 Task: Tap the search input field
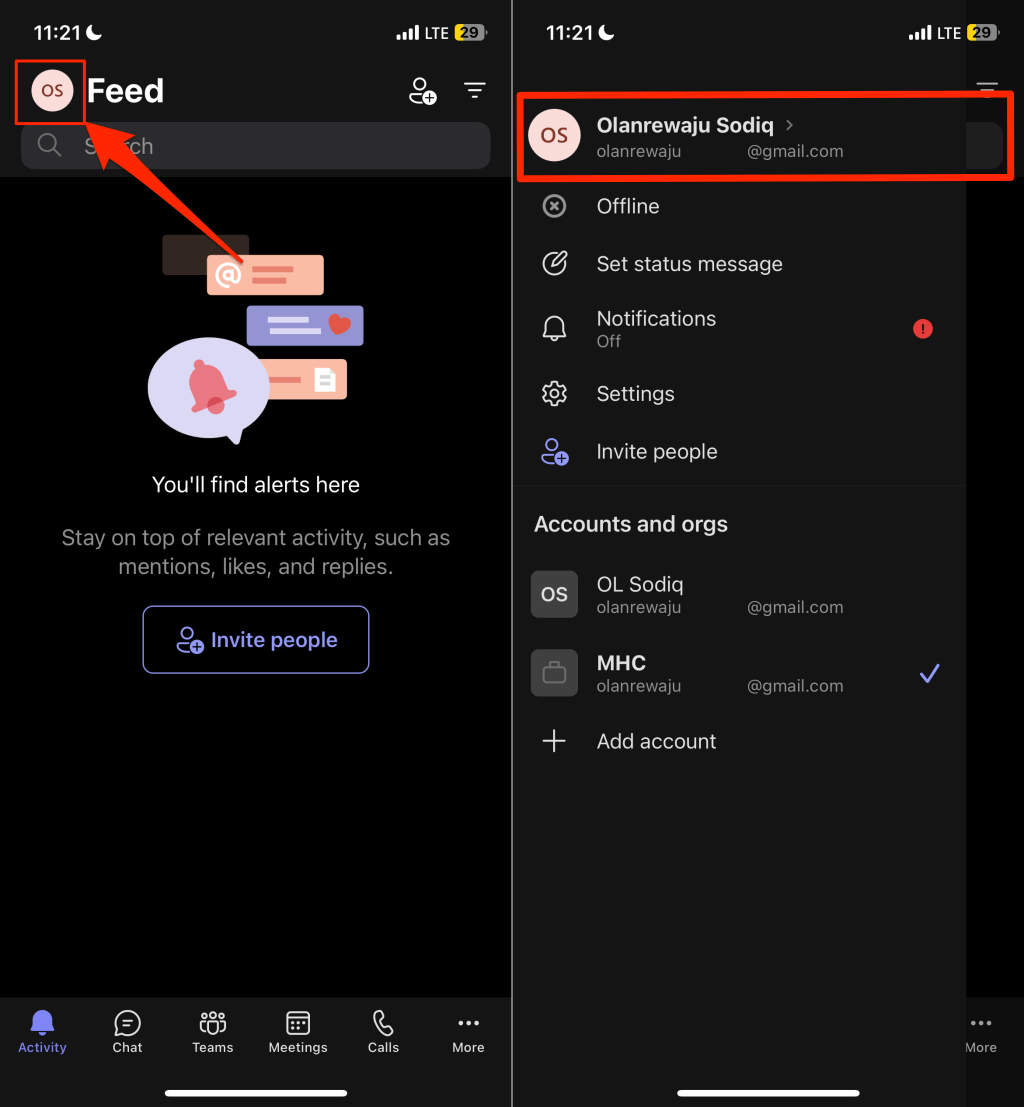255,146
